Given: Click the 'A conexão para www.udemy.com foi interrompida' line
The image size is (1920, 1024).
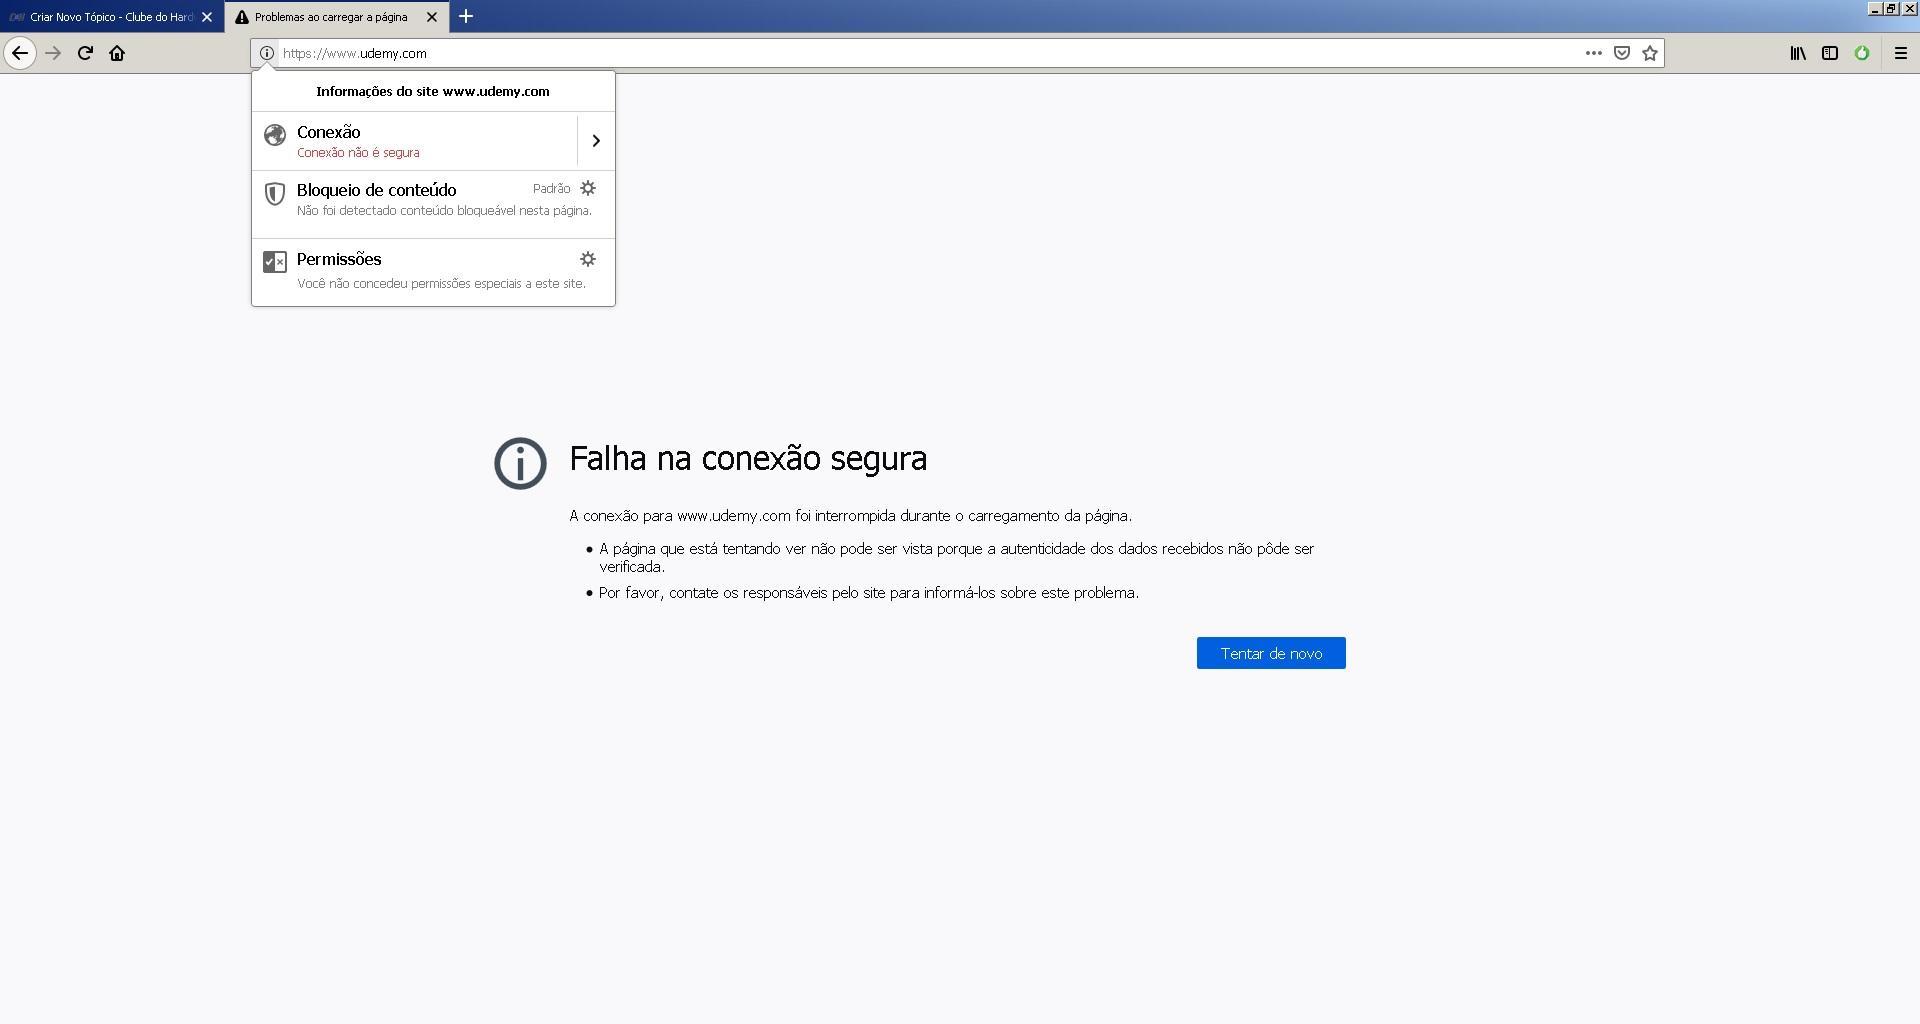Looking at the screenshot, I should (851, 516).
